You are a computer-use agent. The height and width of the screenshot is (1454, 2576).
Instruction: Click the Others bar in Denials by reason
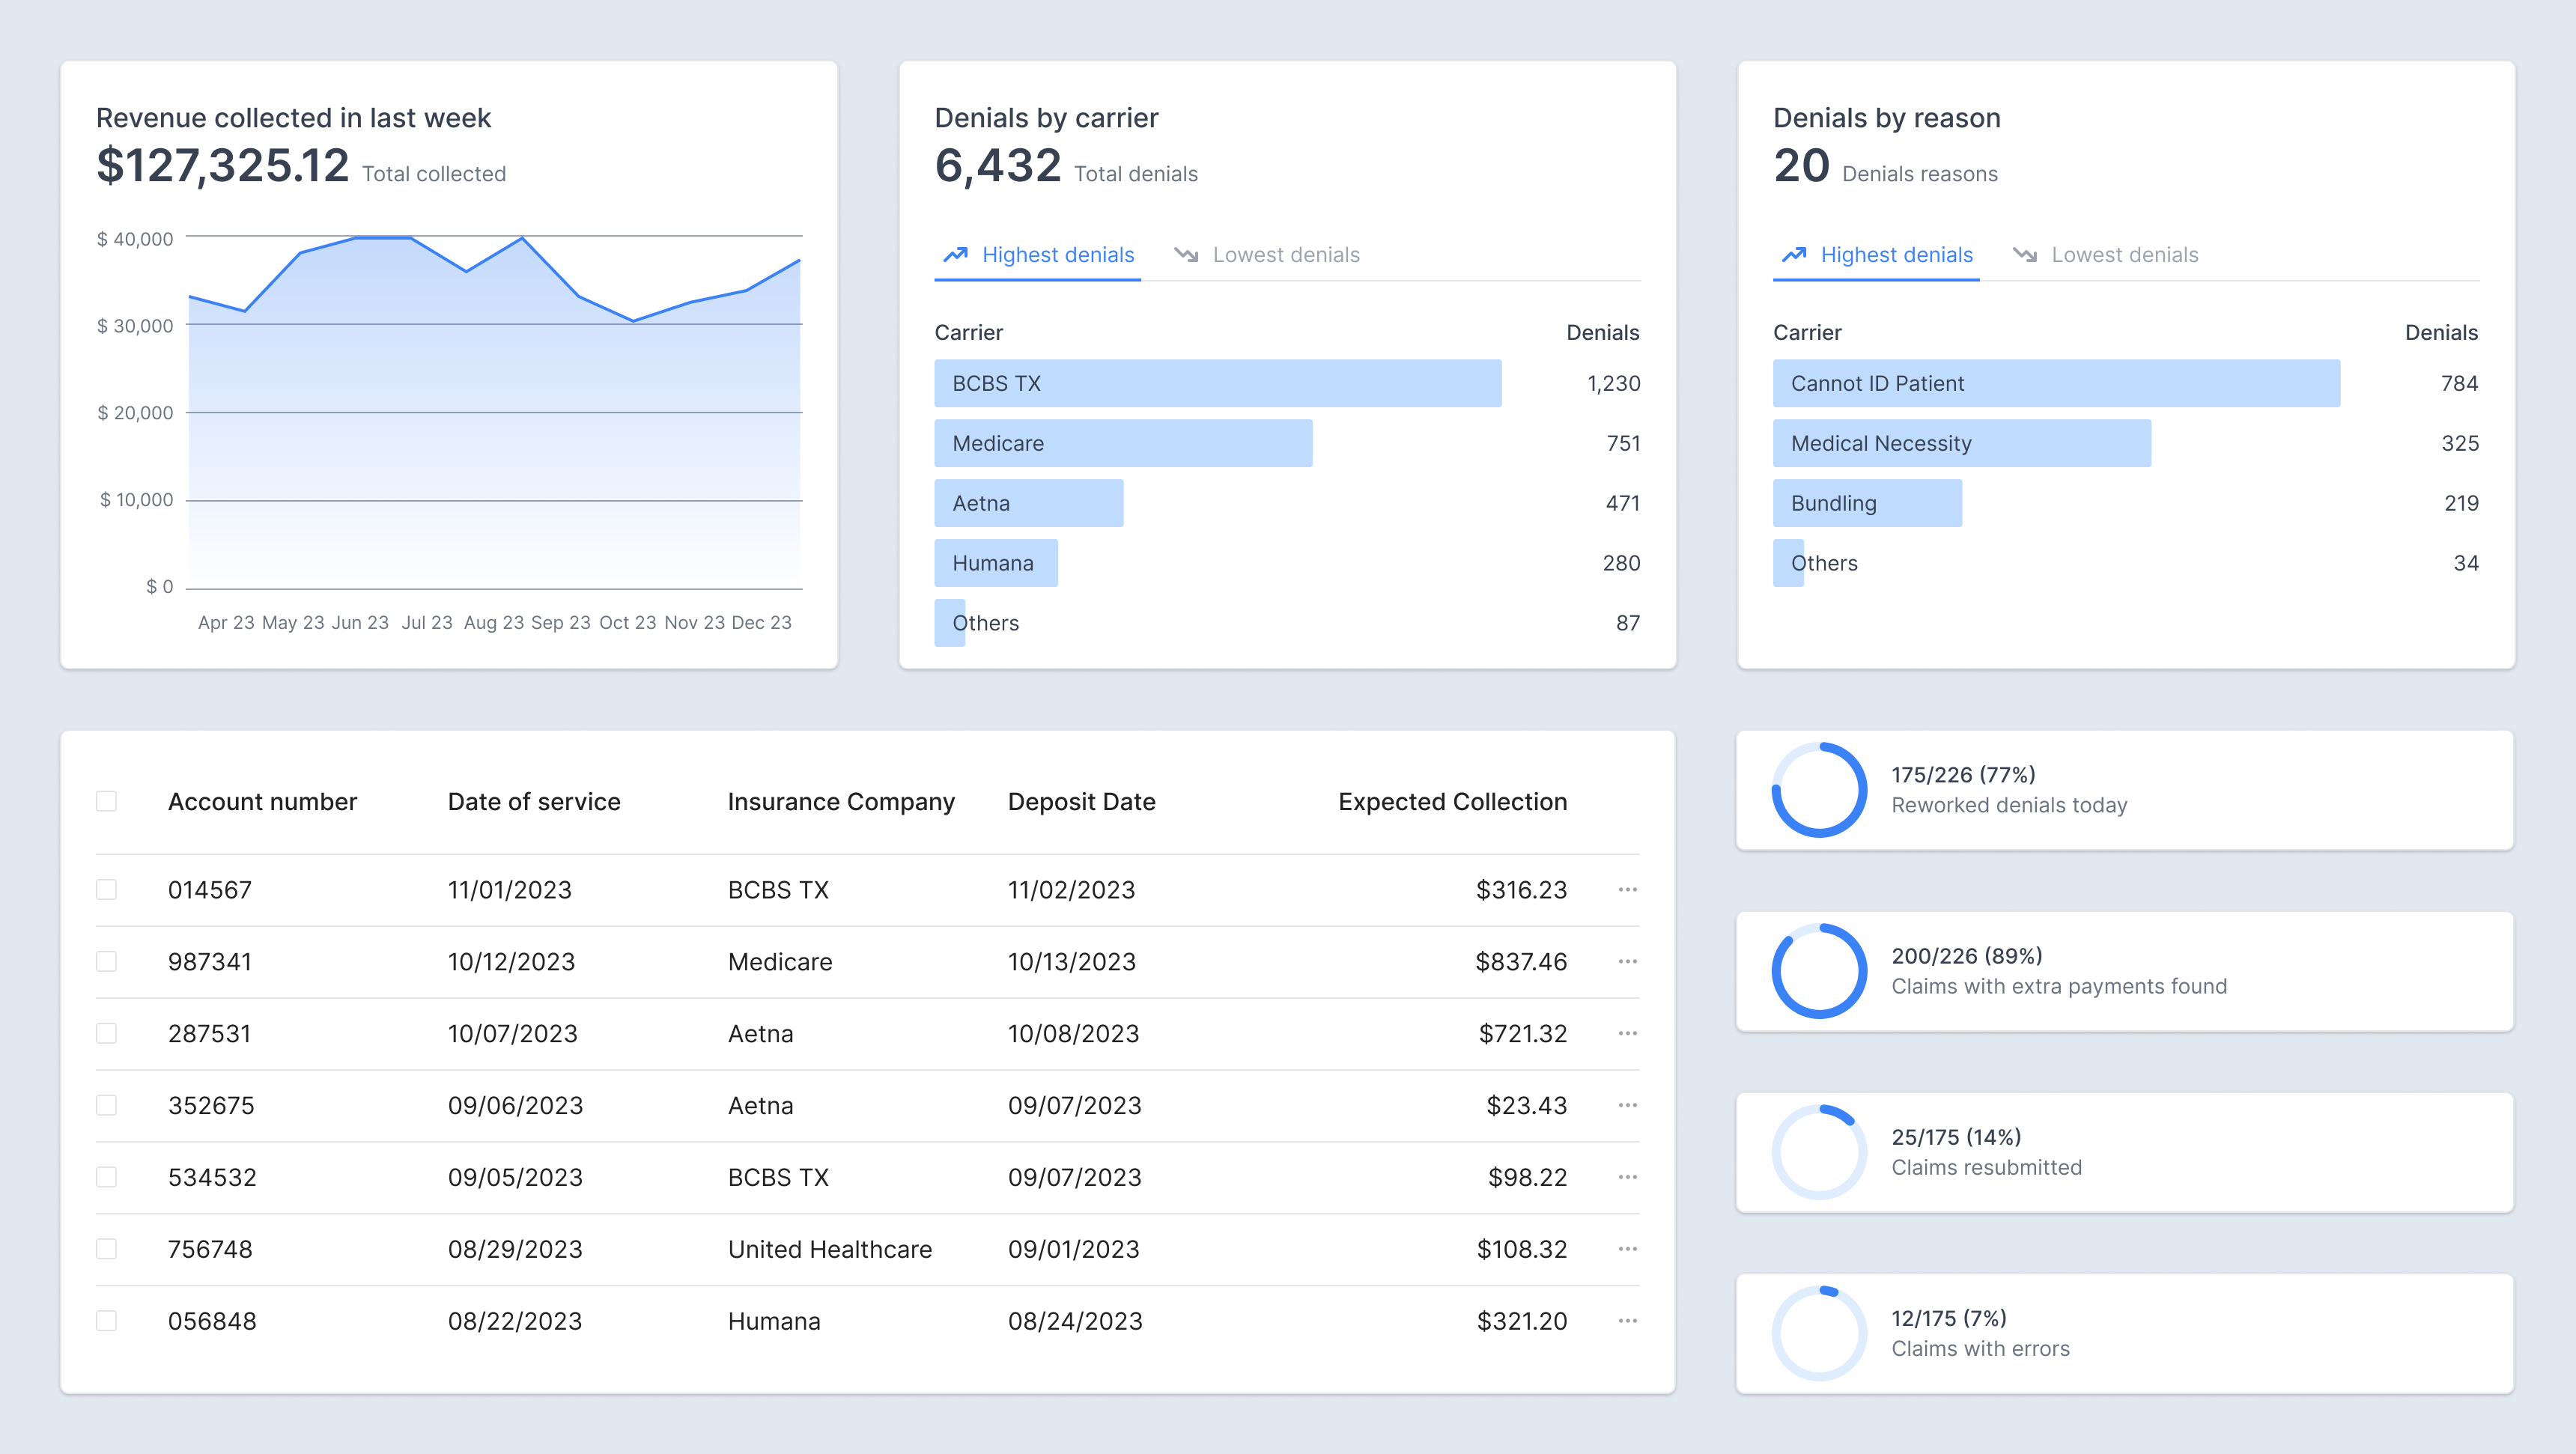(x=1788, y=564)
